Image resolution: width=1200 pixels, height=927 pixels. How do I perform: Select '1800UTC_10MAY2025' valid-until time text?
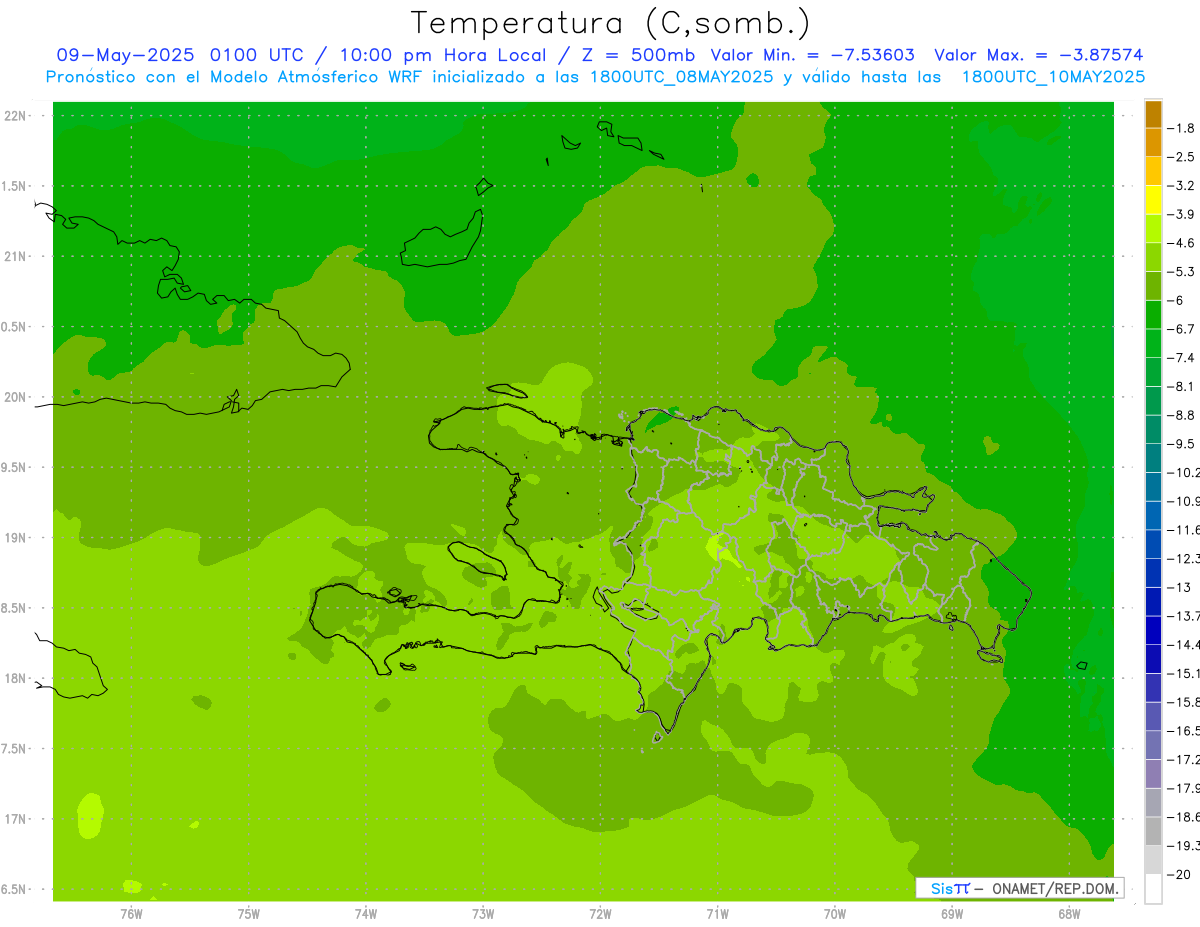(x=1053, y=76)
